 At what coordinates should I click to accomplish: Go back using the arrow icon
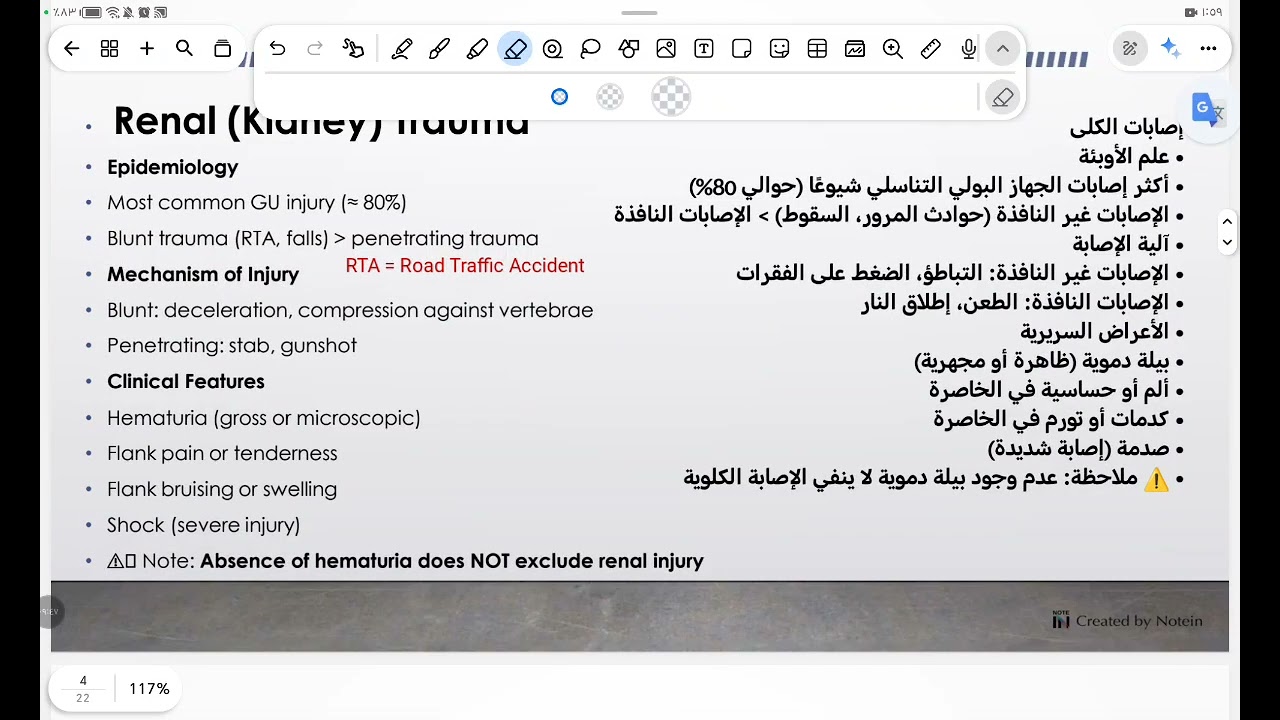pyautogui.click(x=71, y=49)
